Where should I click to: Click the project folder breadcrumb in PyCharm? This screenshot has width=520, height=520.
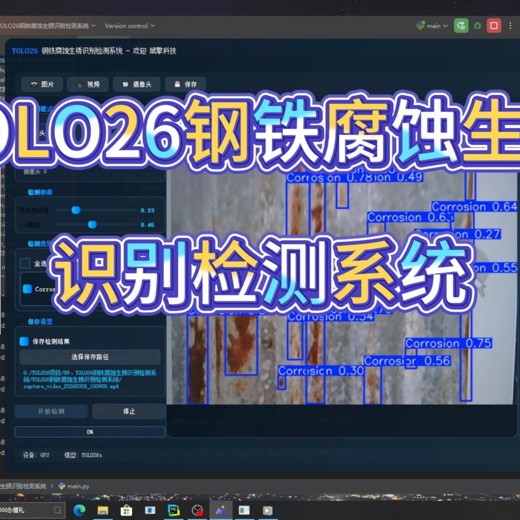[23, 486]
